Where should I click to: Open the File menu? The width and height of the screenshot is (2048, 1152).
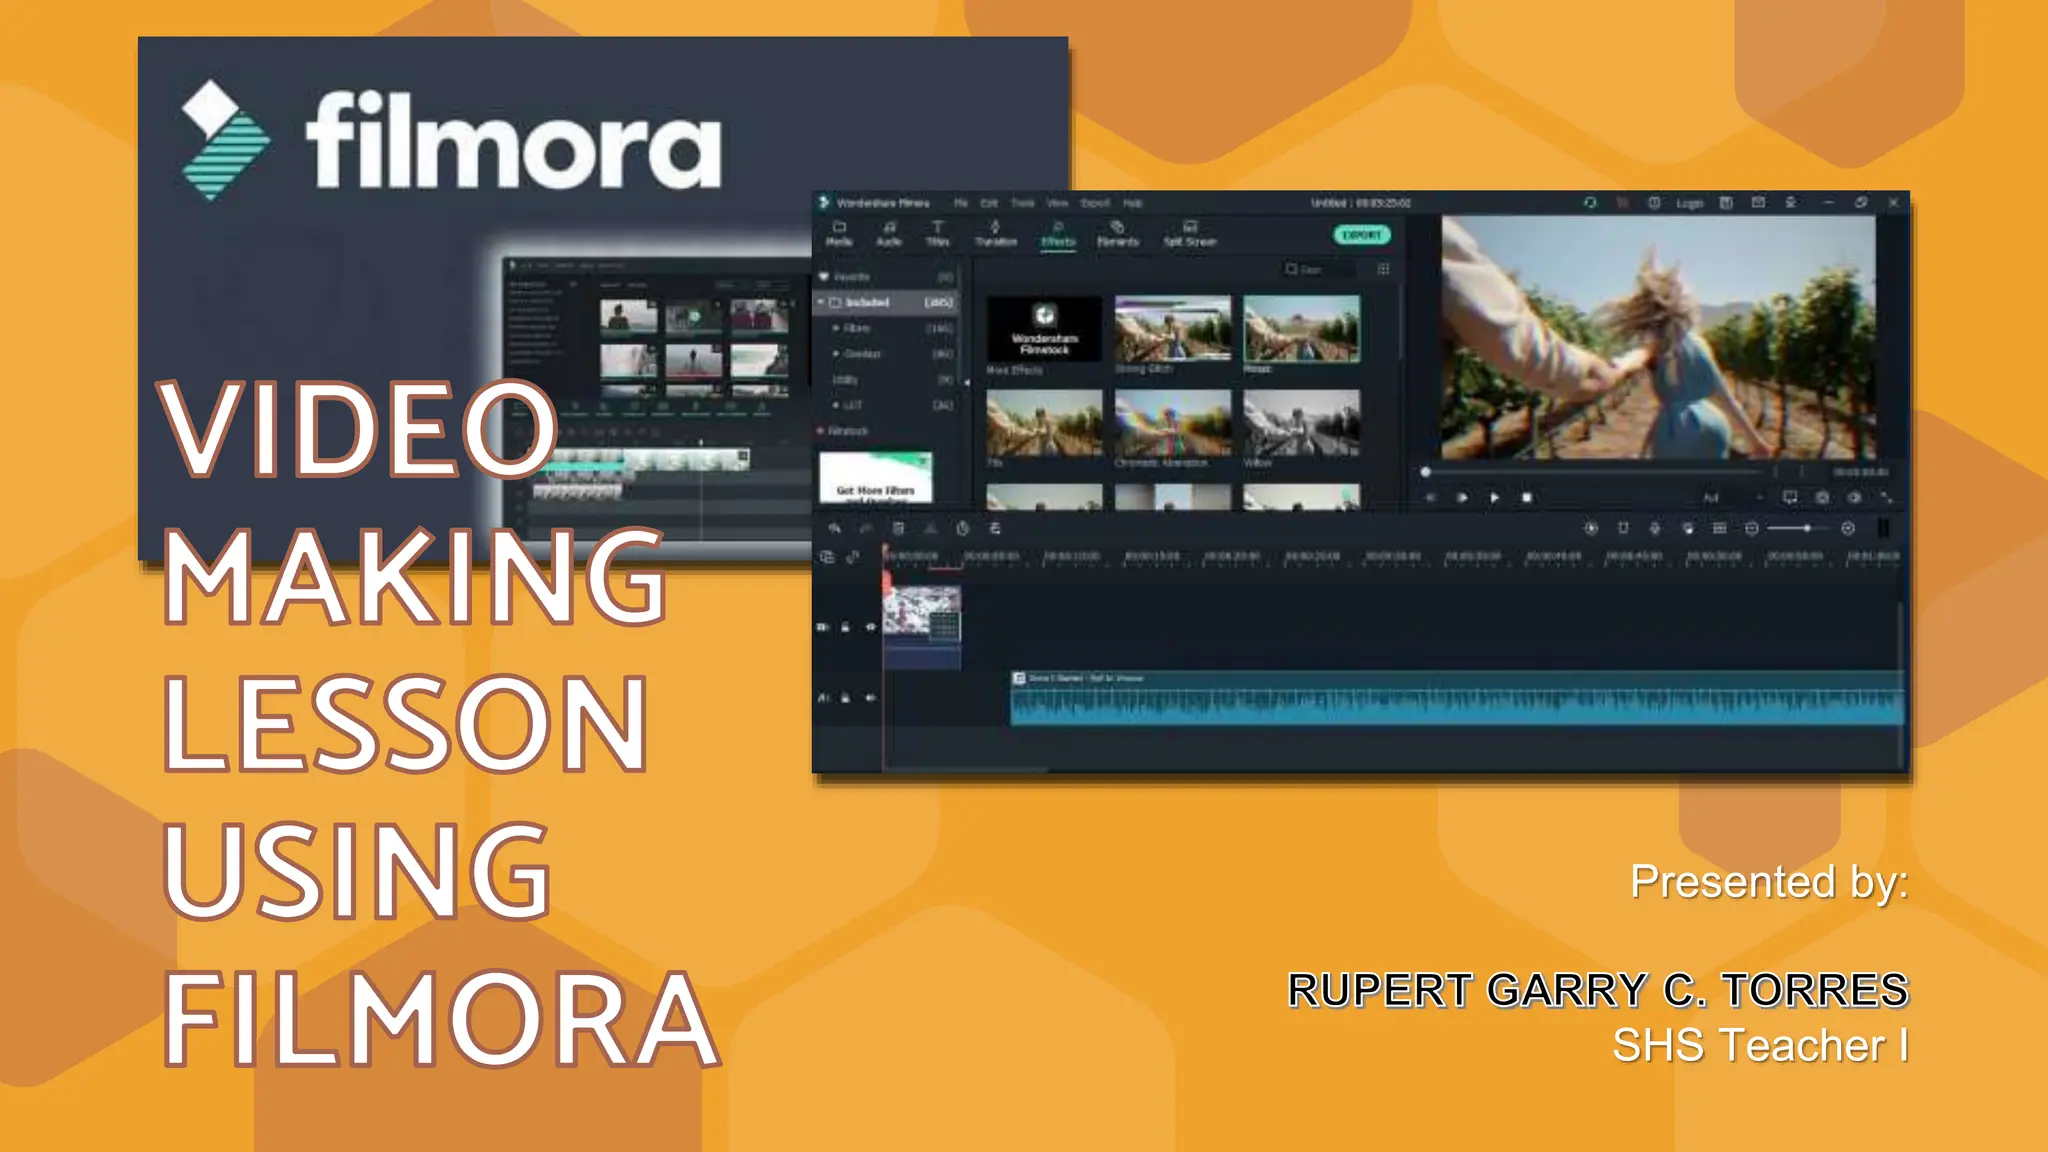coord(960,203)
